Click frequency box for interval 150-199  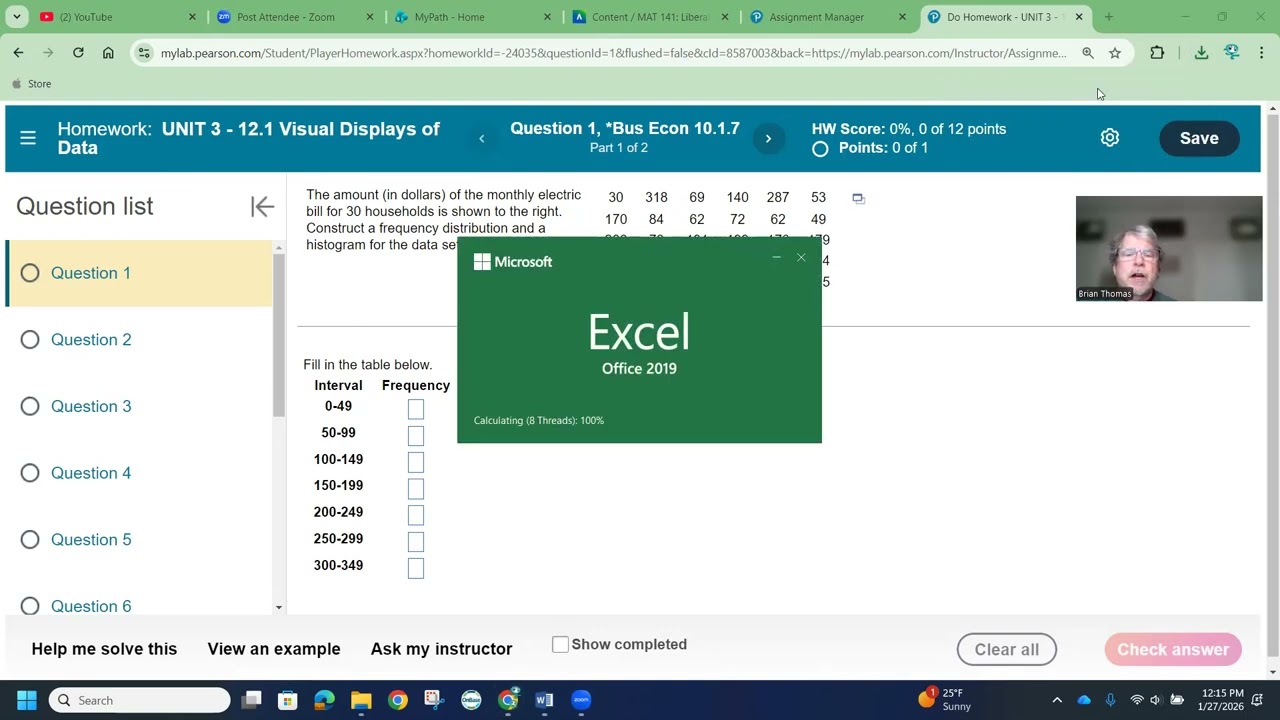(x=416, y=488)
